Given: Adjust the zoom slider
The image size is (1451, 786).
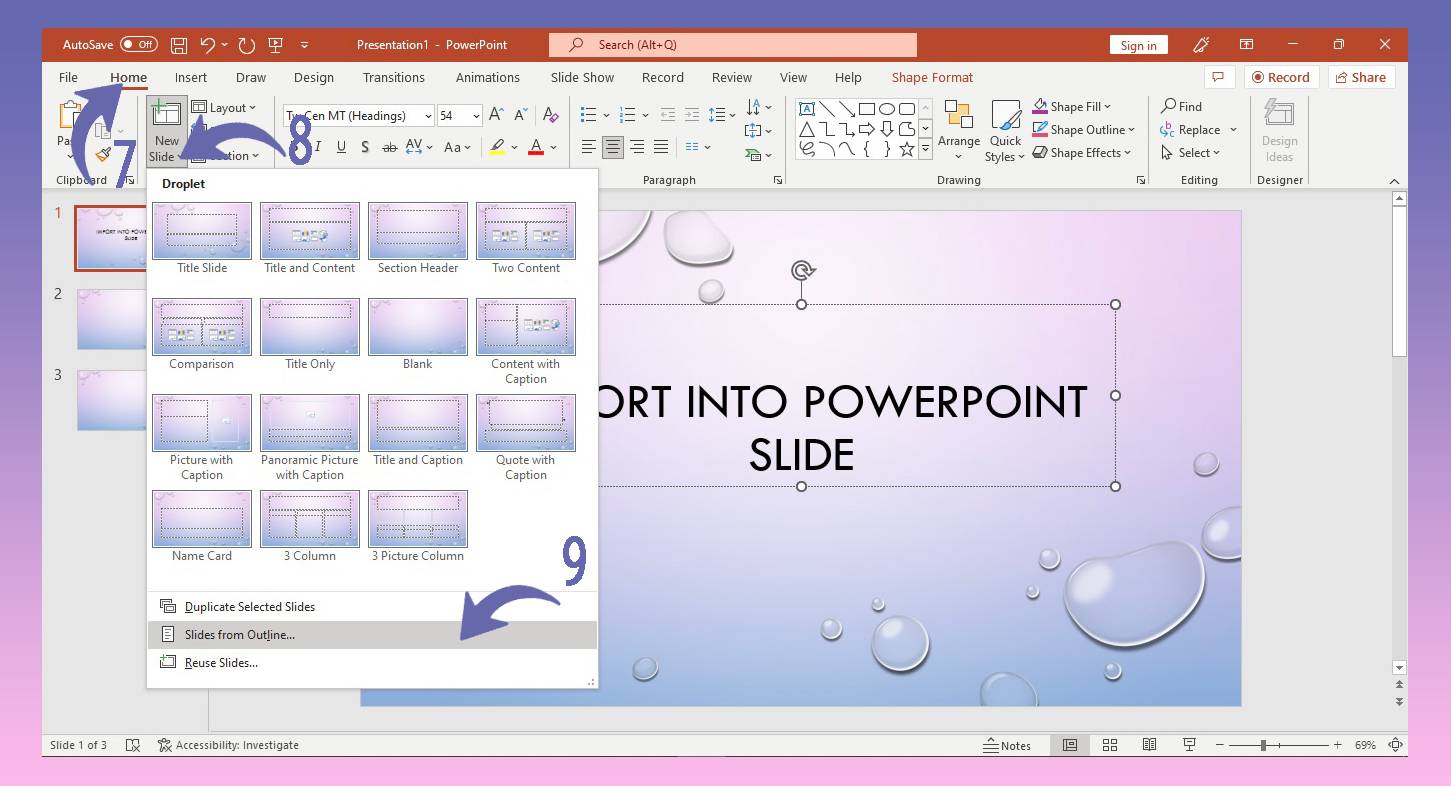Looking at the screenshot, I should [1263, 745].
